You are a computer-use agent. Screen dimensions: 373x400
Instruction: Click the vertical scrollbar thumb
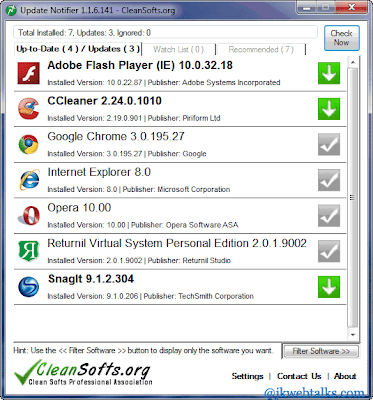(x=353, y=197)
